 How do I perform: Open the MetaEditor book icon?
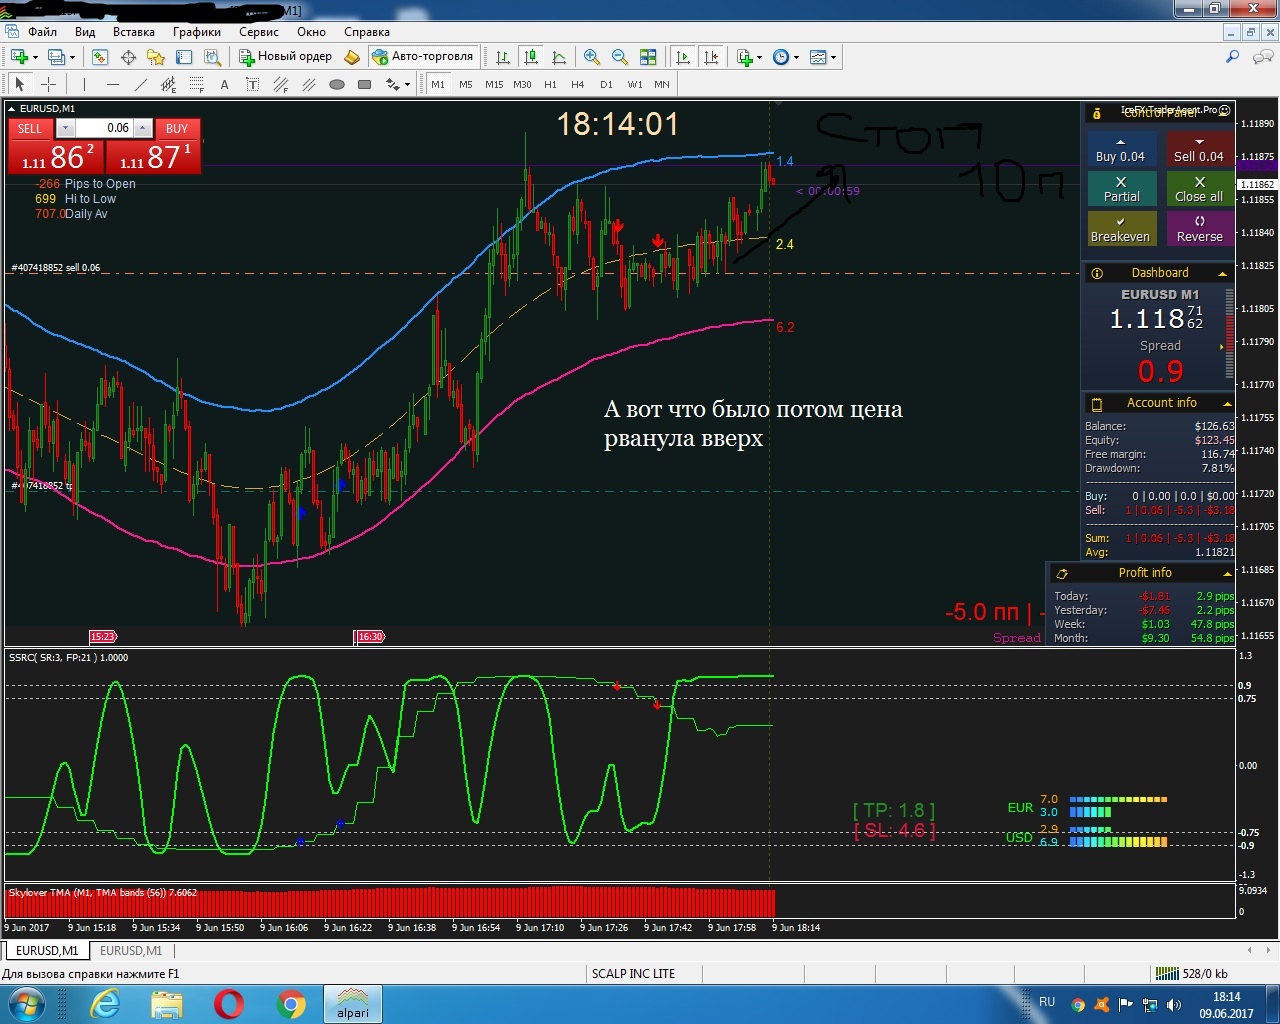(x=352, y=57)
